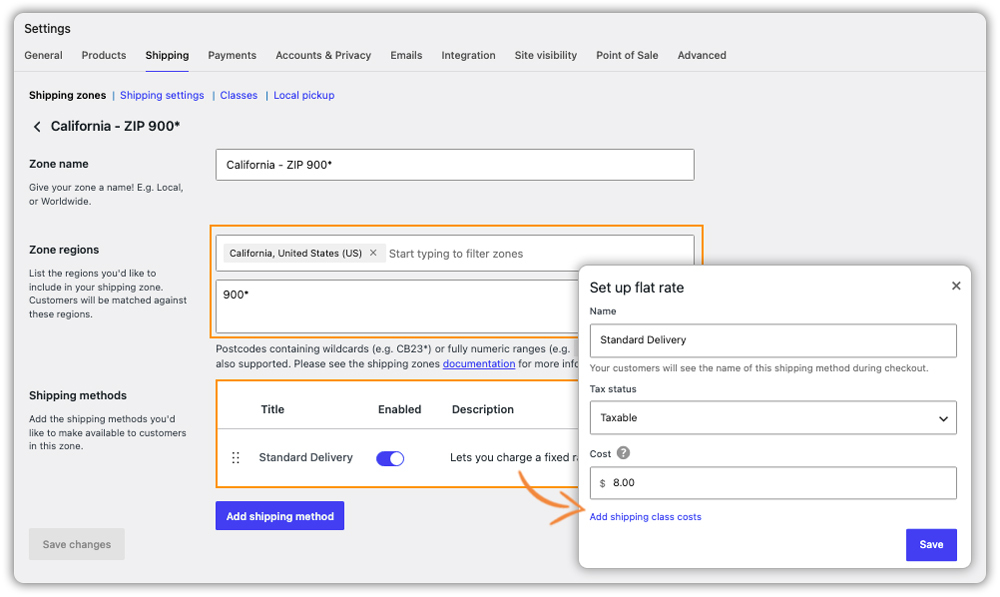Edit the postcode box containing 900*
Screen dimensions: 1000x597
click(397, 306)
